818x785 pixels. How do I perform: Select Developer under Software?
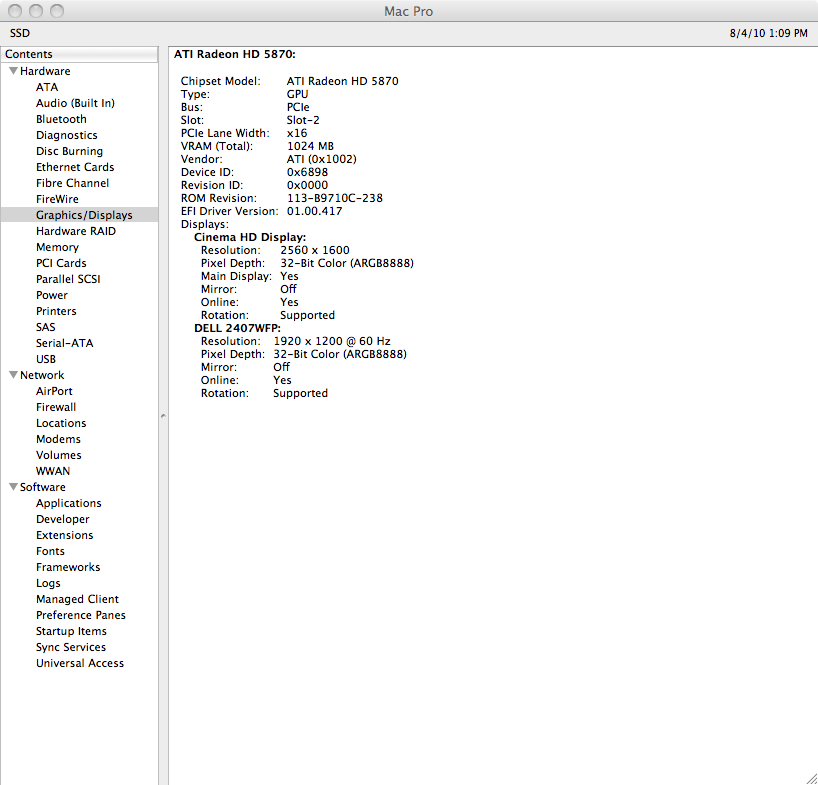pyautogui.click(x=63, y=519)
